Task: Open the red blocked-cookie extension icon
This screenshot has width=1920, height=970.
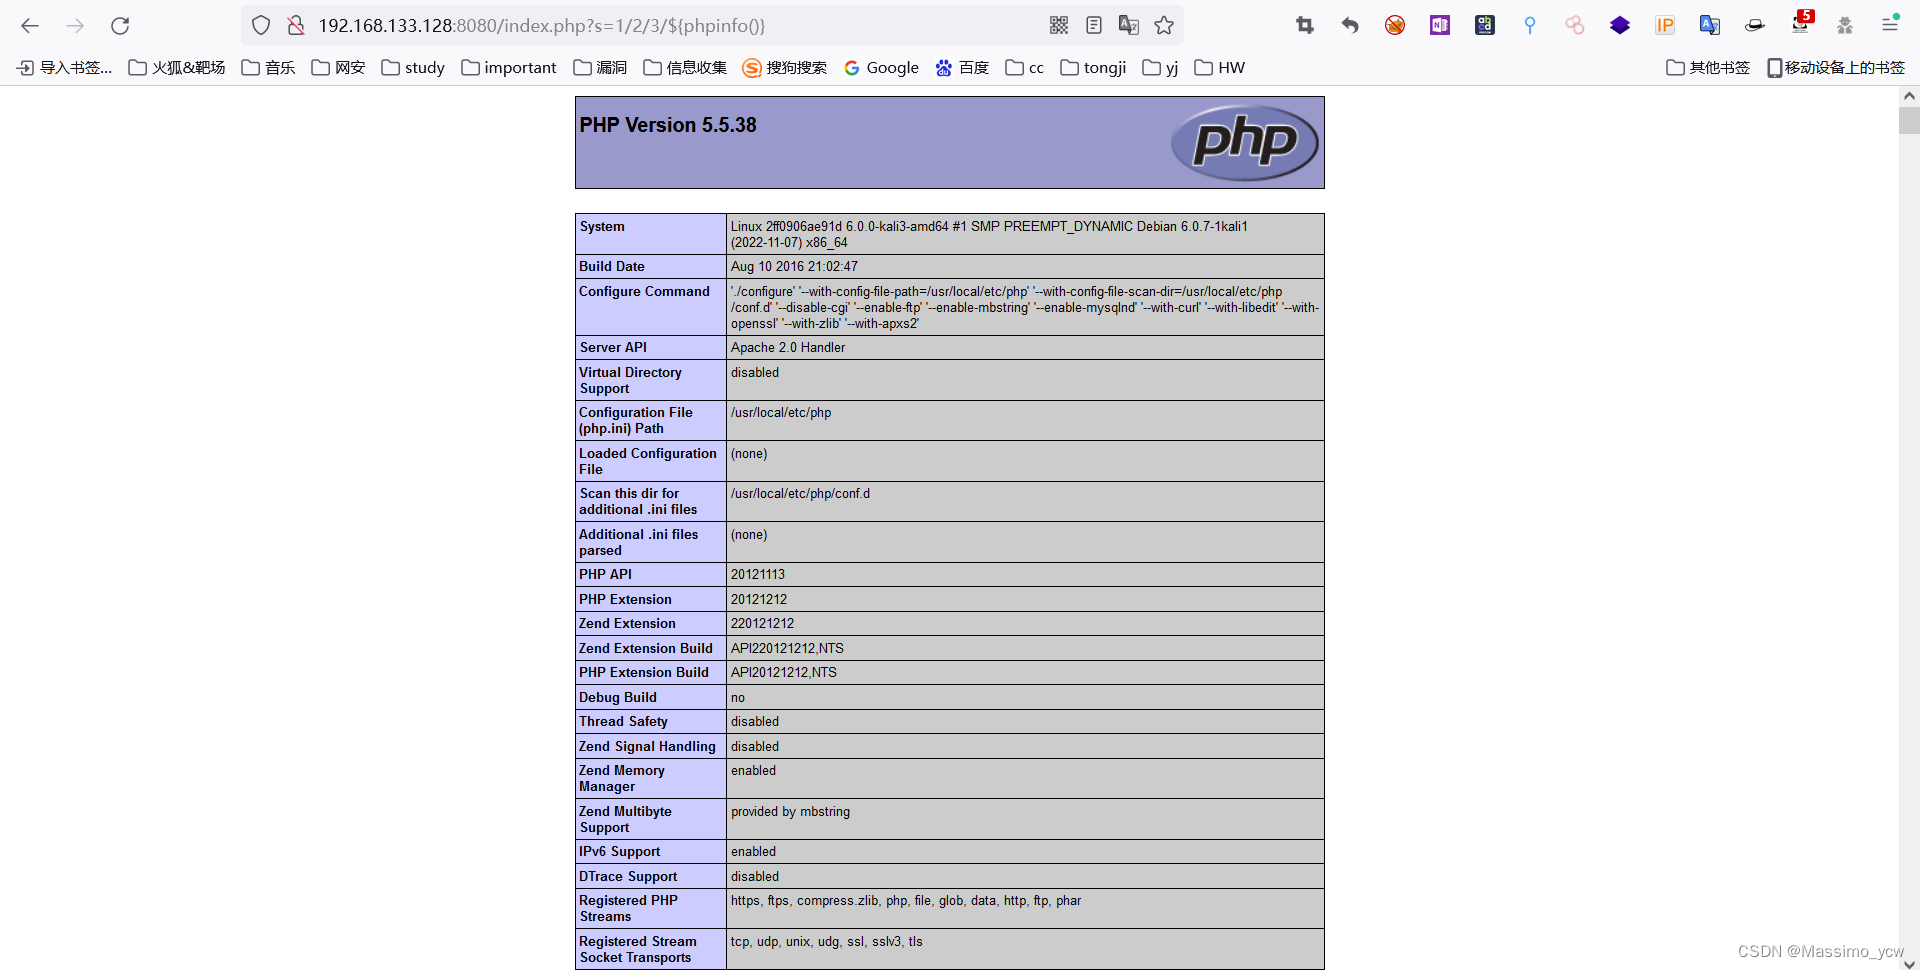Action: click(x=1395, y=26)
